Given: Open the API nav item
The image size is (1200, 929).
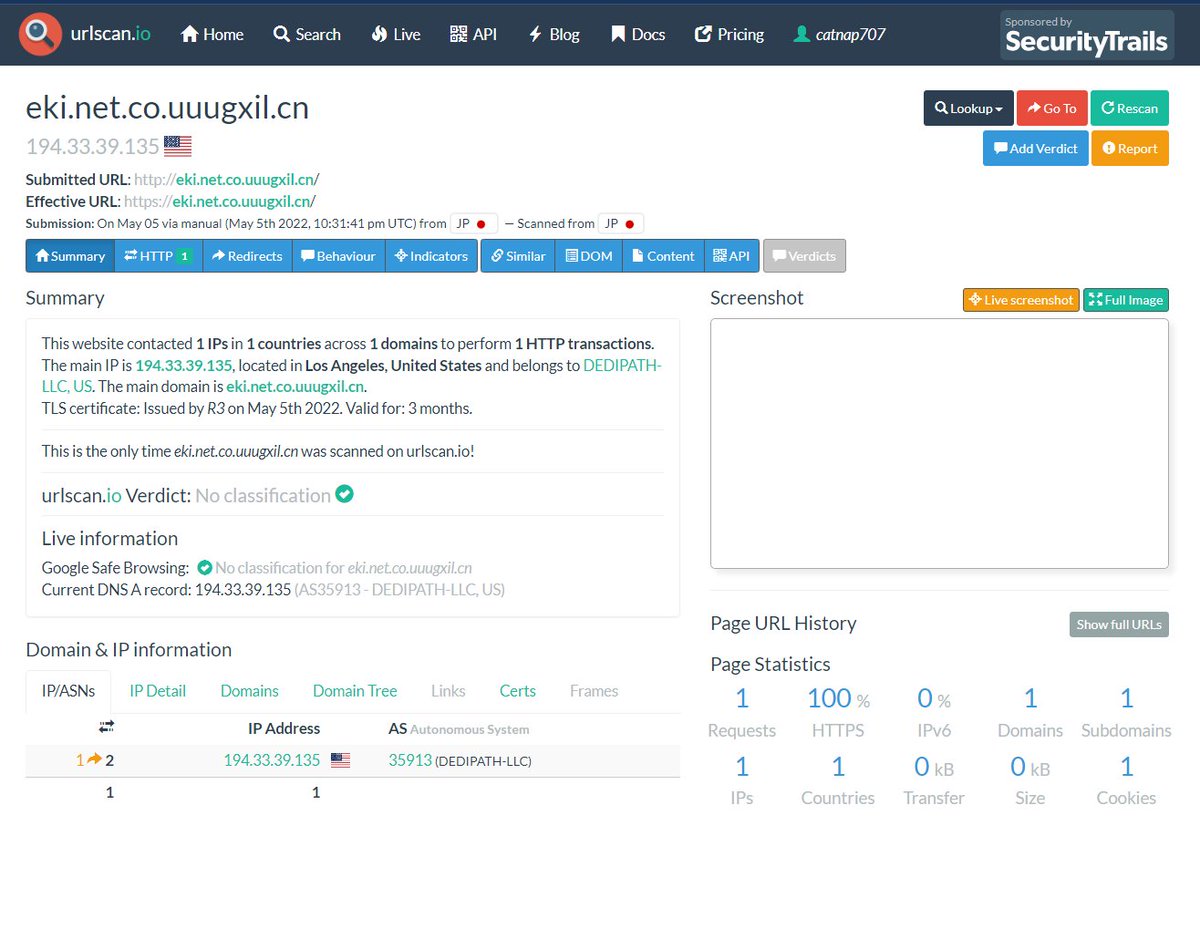Looking at the screenshot, I should coord(473,34).
